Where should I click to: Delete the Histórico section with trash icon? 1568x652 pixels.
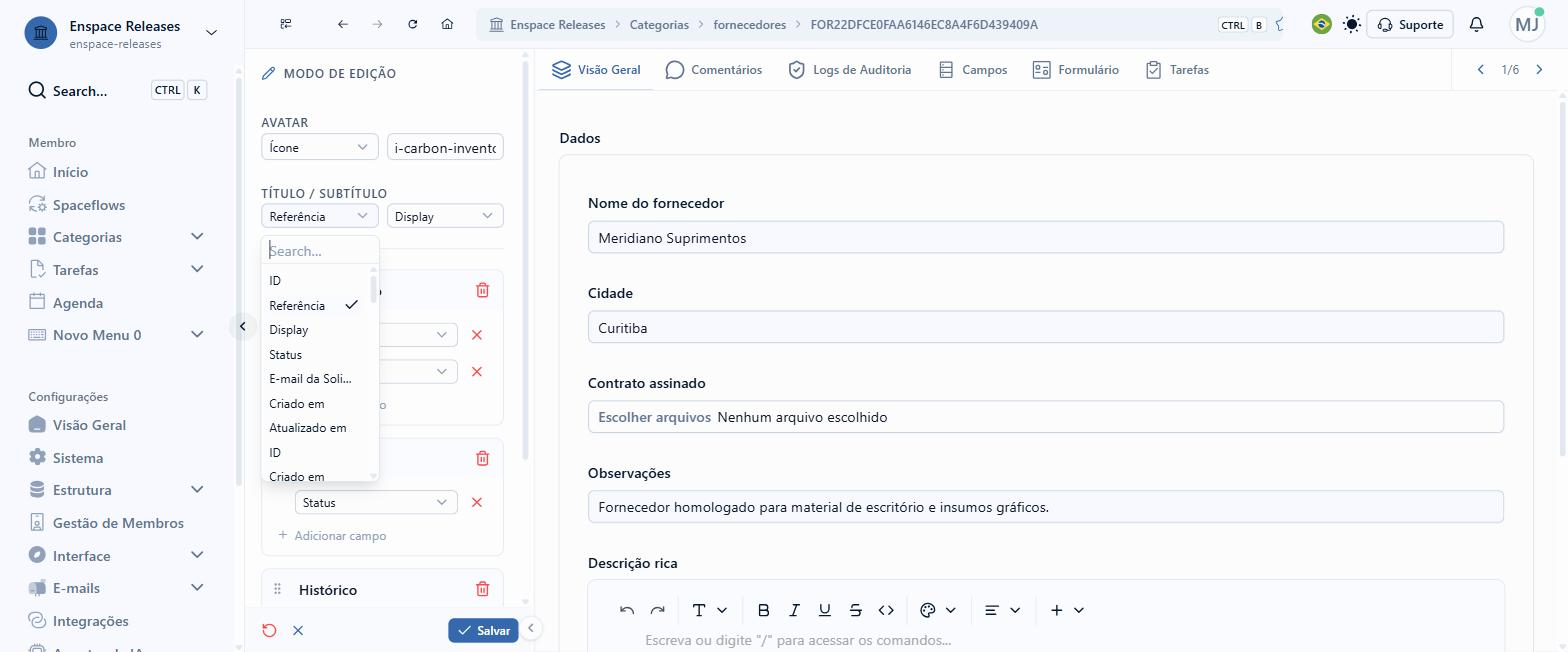click(x=482, y=589)
